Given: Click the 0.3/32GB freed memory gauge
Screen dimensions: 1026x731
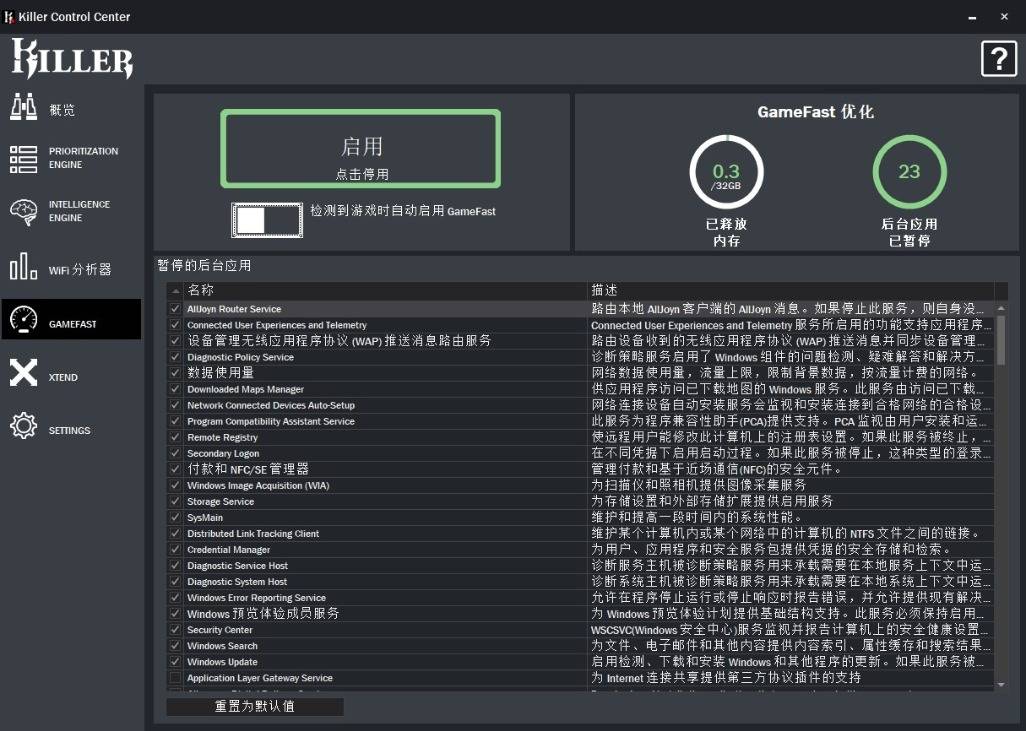Looking at the screenshot, I should coord(726,171).
